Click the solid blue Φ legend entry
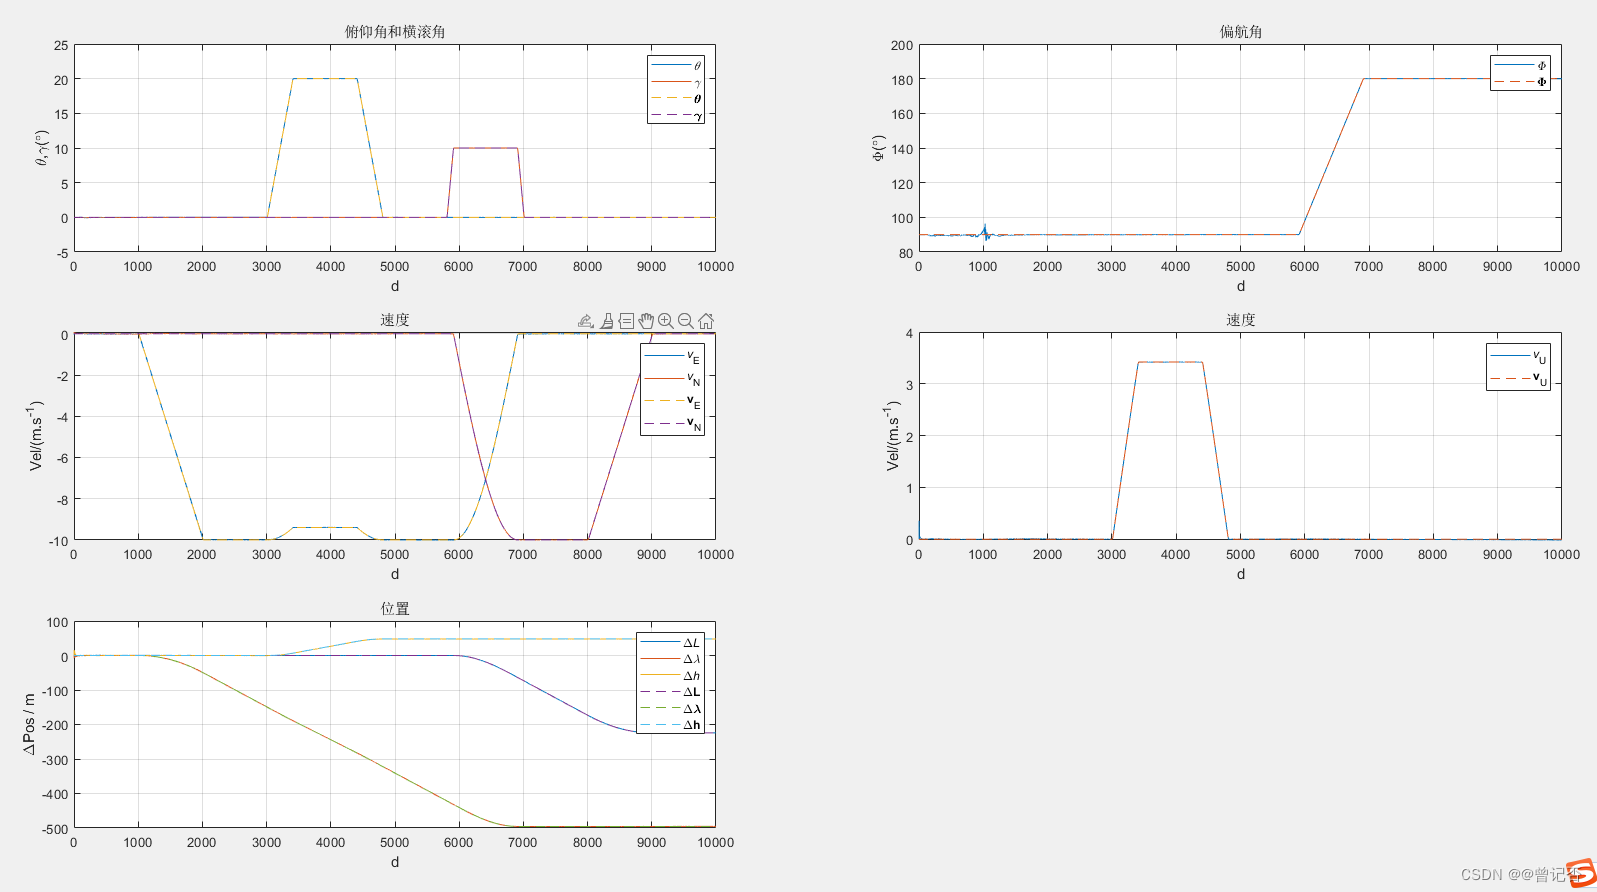This screenshot has width=1597, height=892. pos(1520,66)
